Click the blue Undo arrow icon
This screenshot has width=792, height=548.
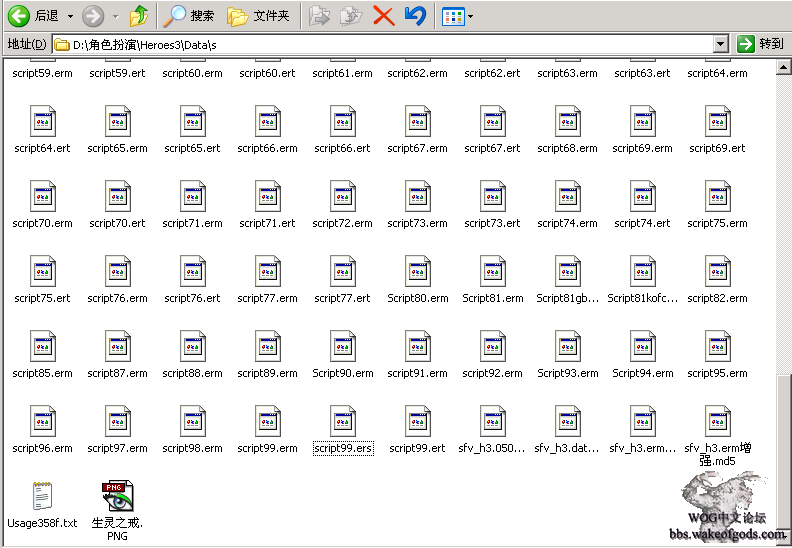tap(415, 16)
